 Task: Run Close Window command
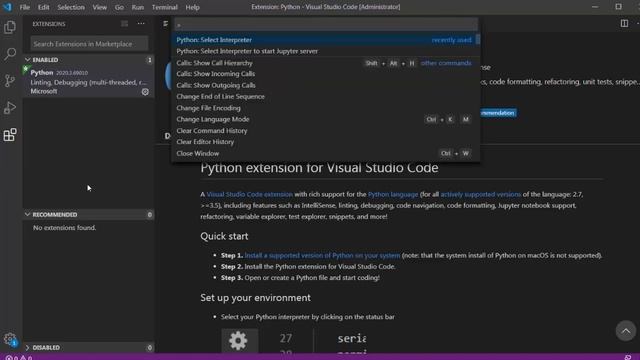pyautogui.click(x=326, y=153)
